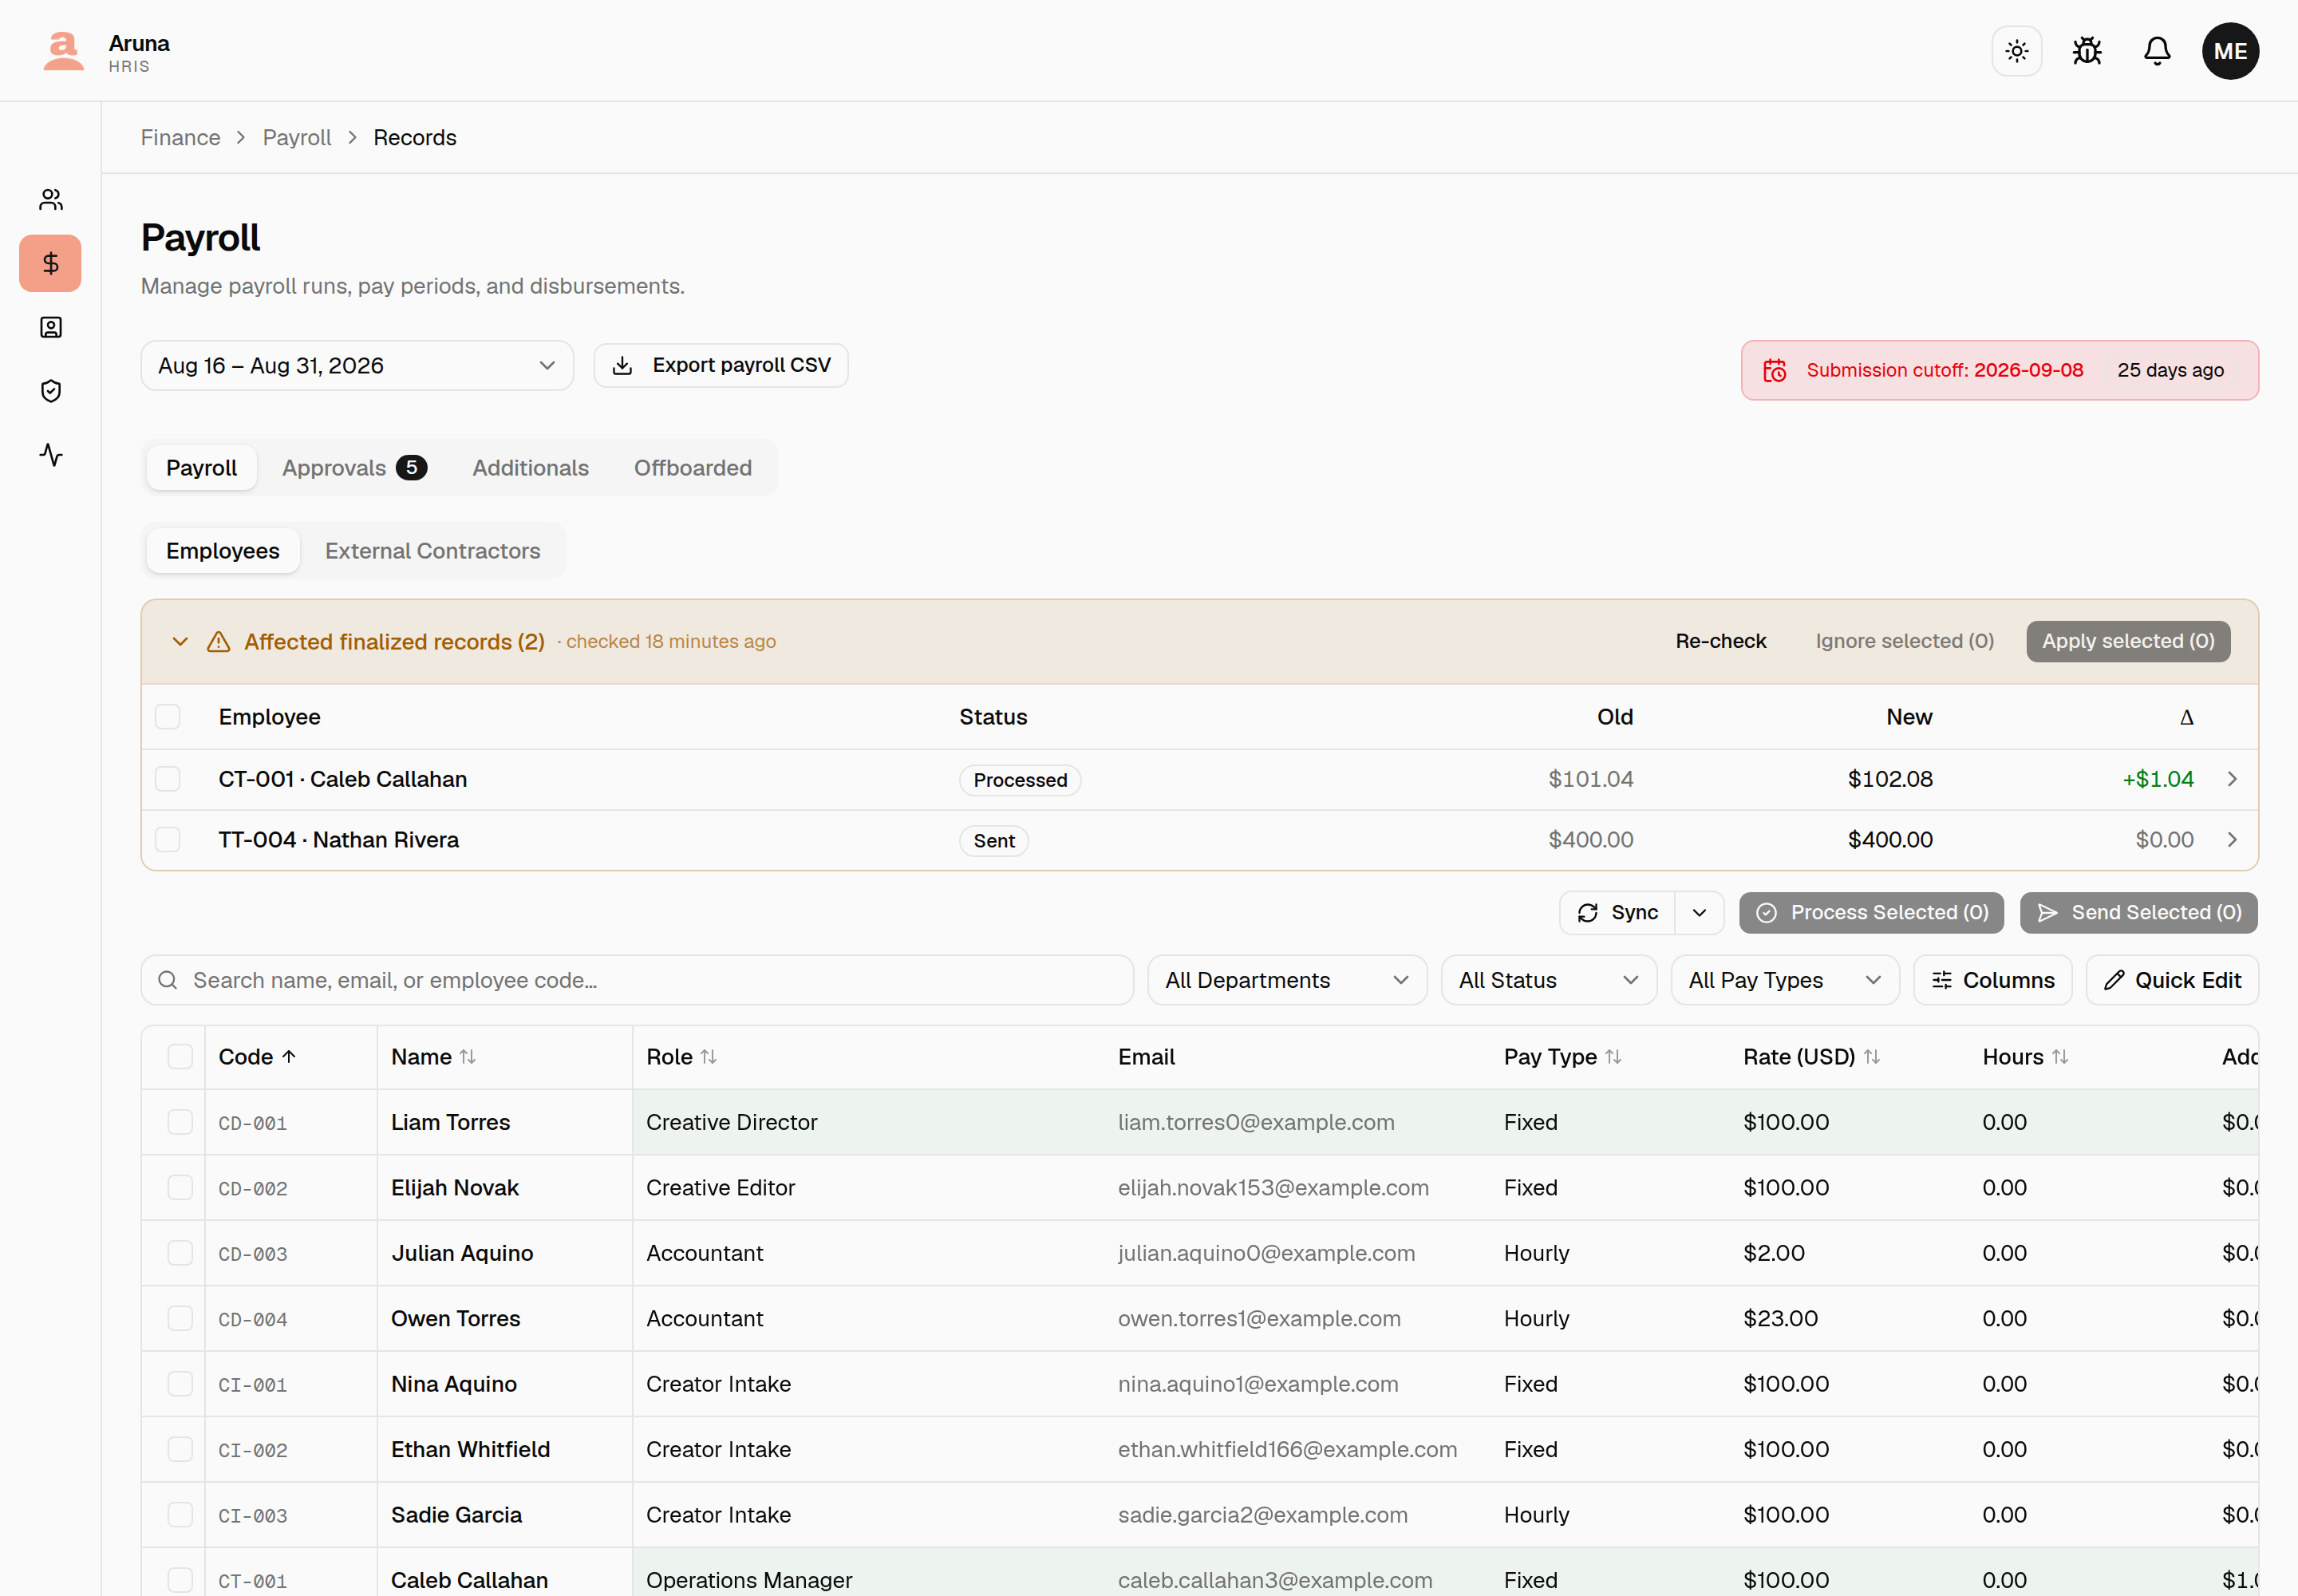The image size is (2298, 1596).
Task: Toggle light/dark theme sun icon
Action: coord(2016,51)
